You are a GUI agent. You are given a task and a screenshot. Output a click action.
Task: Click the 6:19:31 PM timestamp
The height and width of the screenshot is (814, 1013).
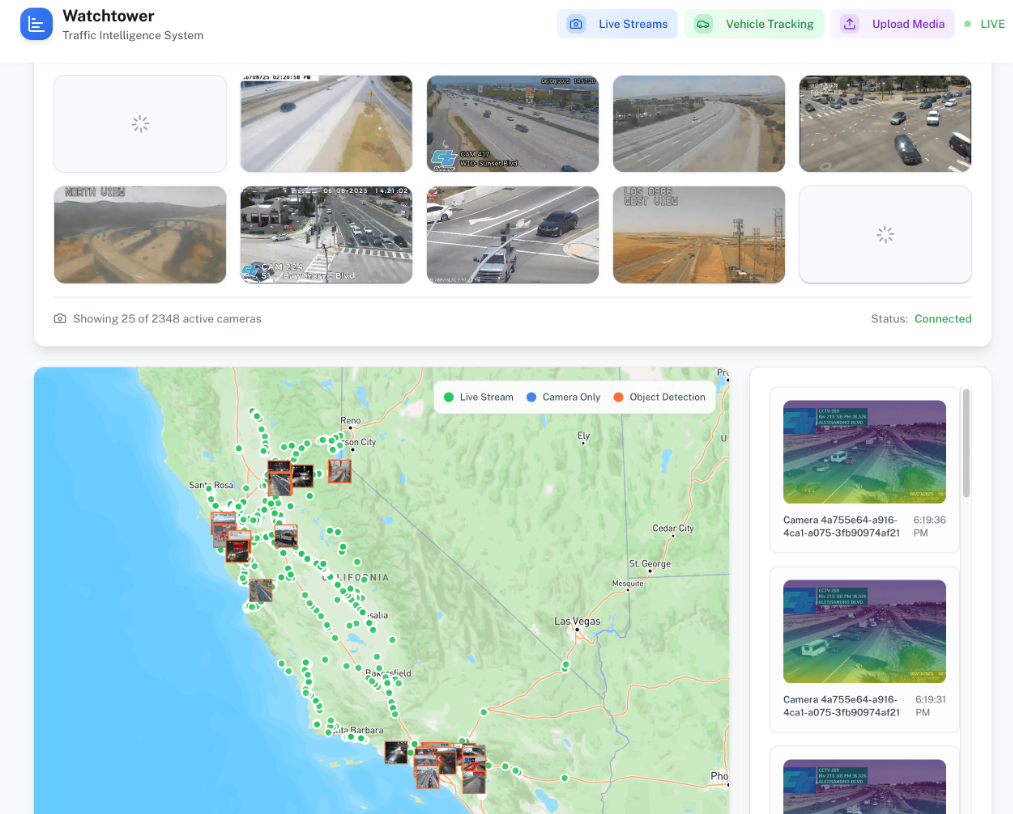[930, 705]
